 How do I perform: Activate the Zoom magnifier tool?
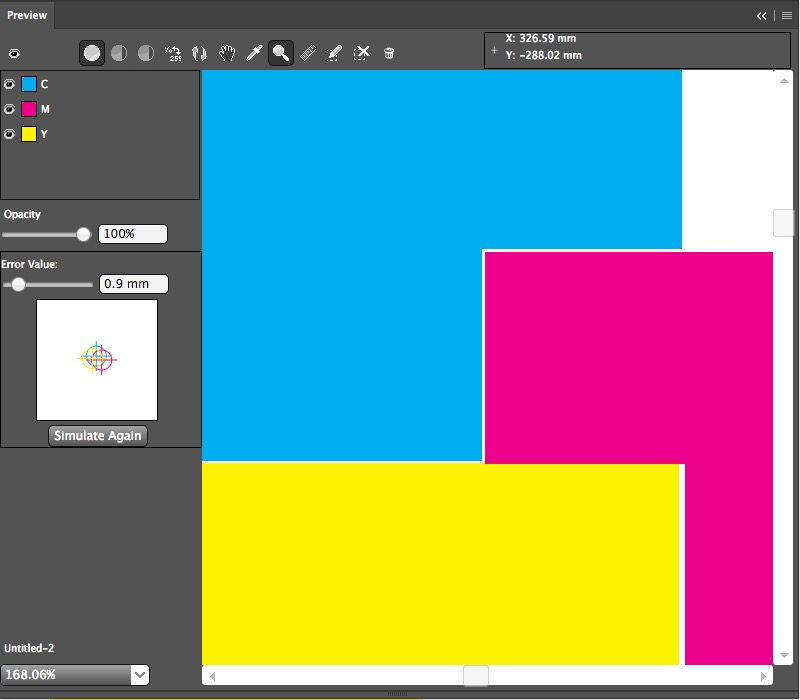coord(281,53)
